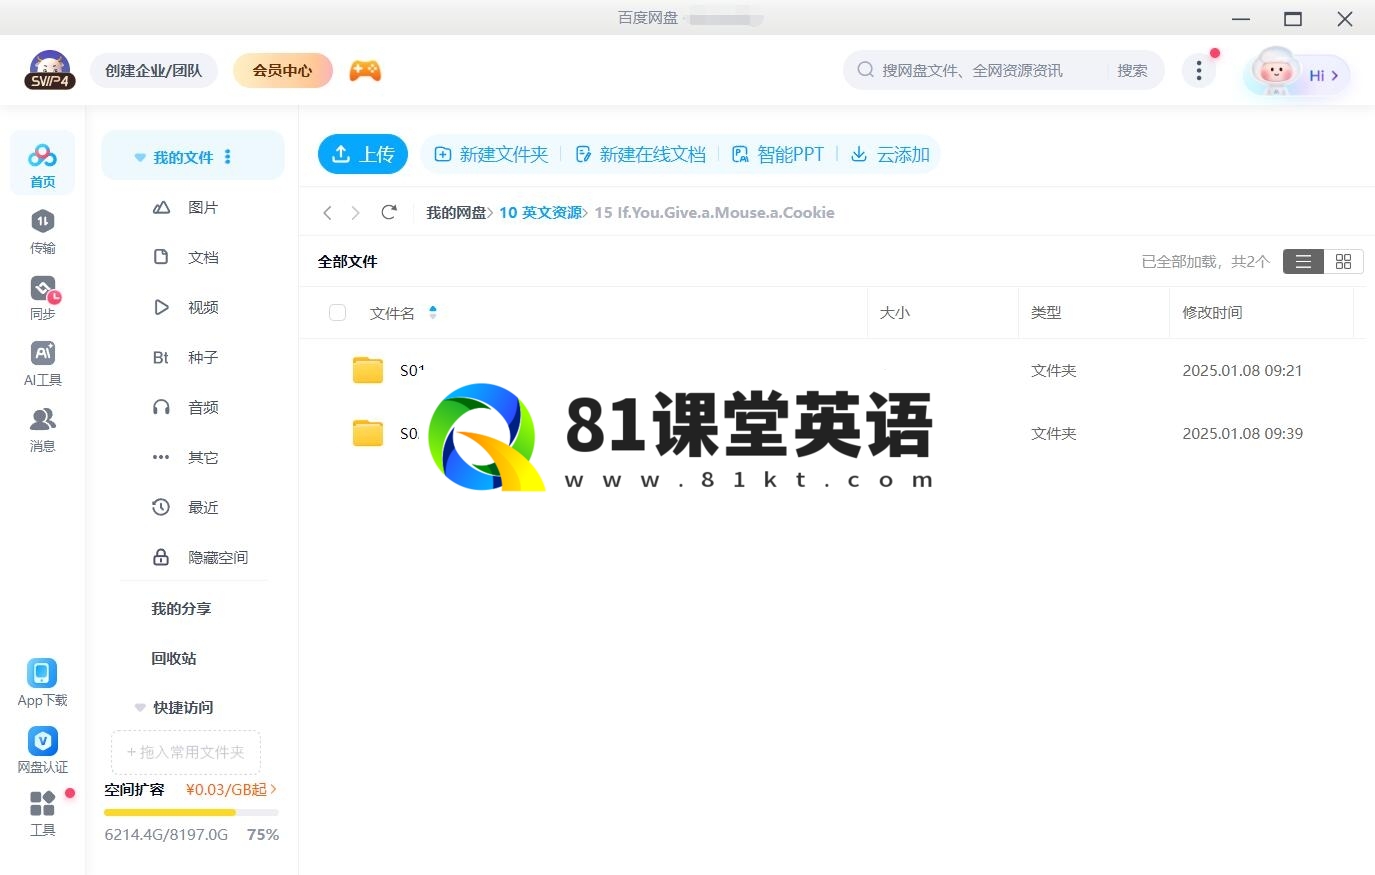Click 2025.01.08 09:39 date cell
This screenshot has width=1375, height=875.
click(x=1242, y=433)
